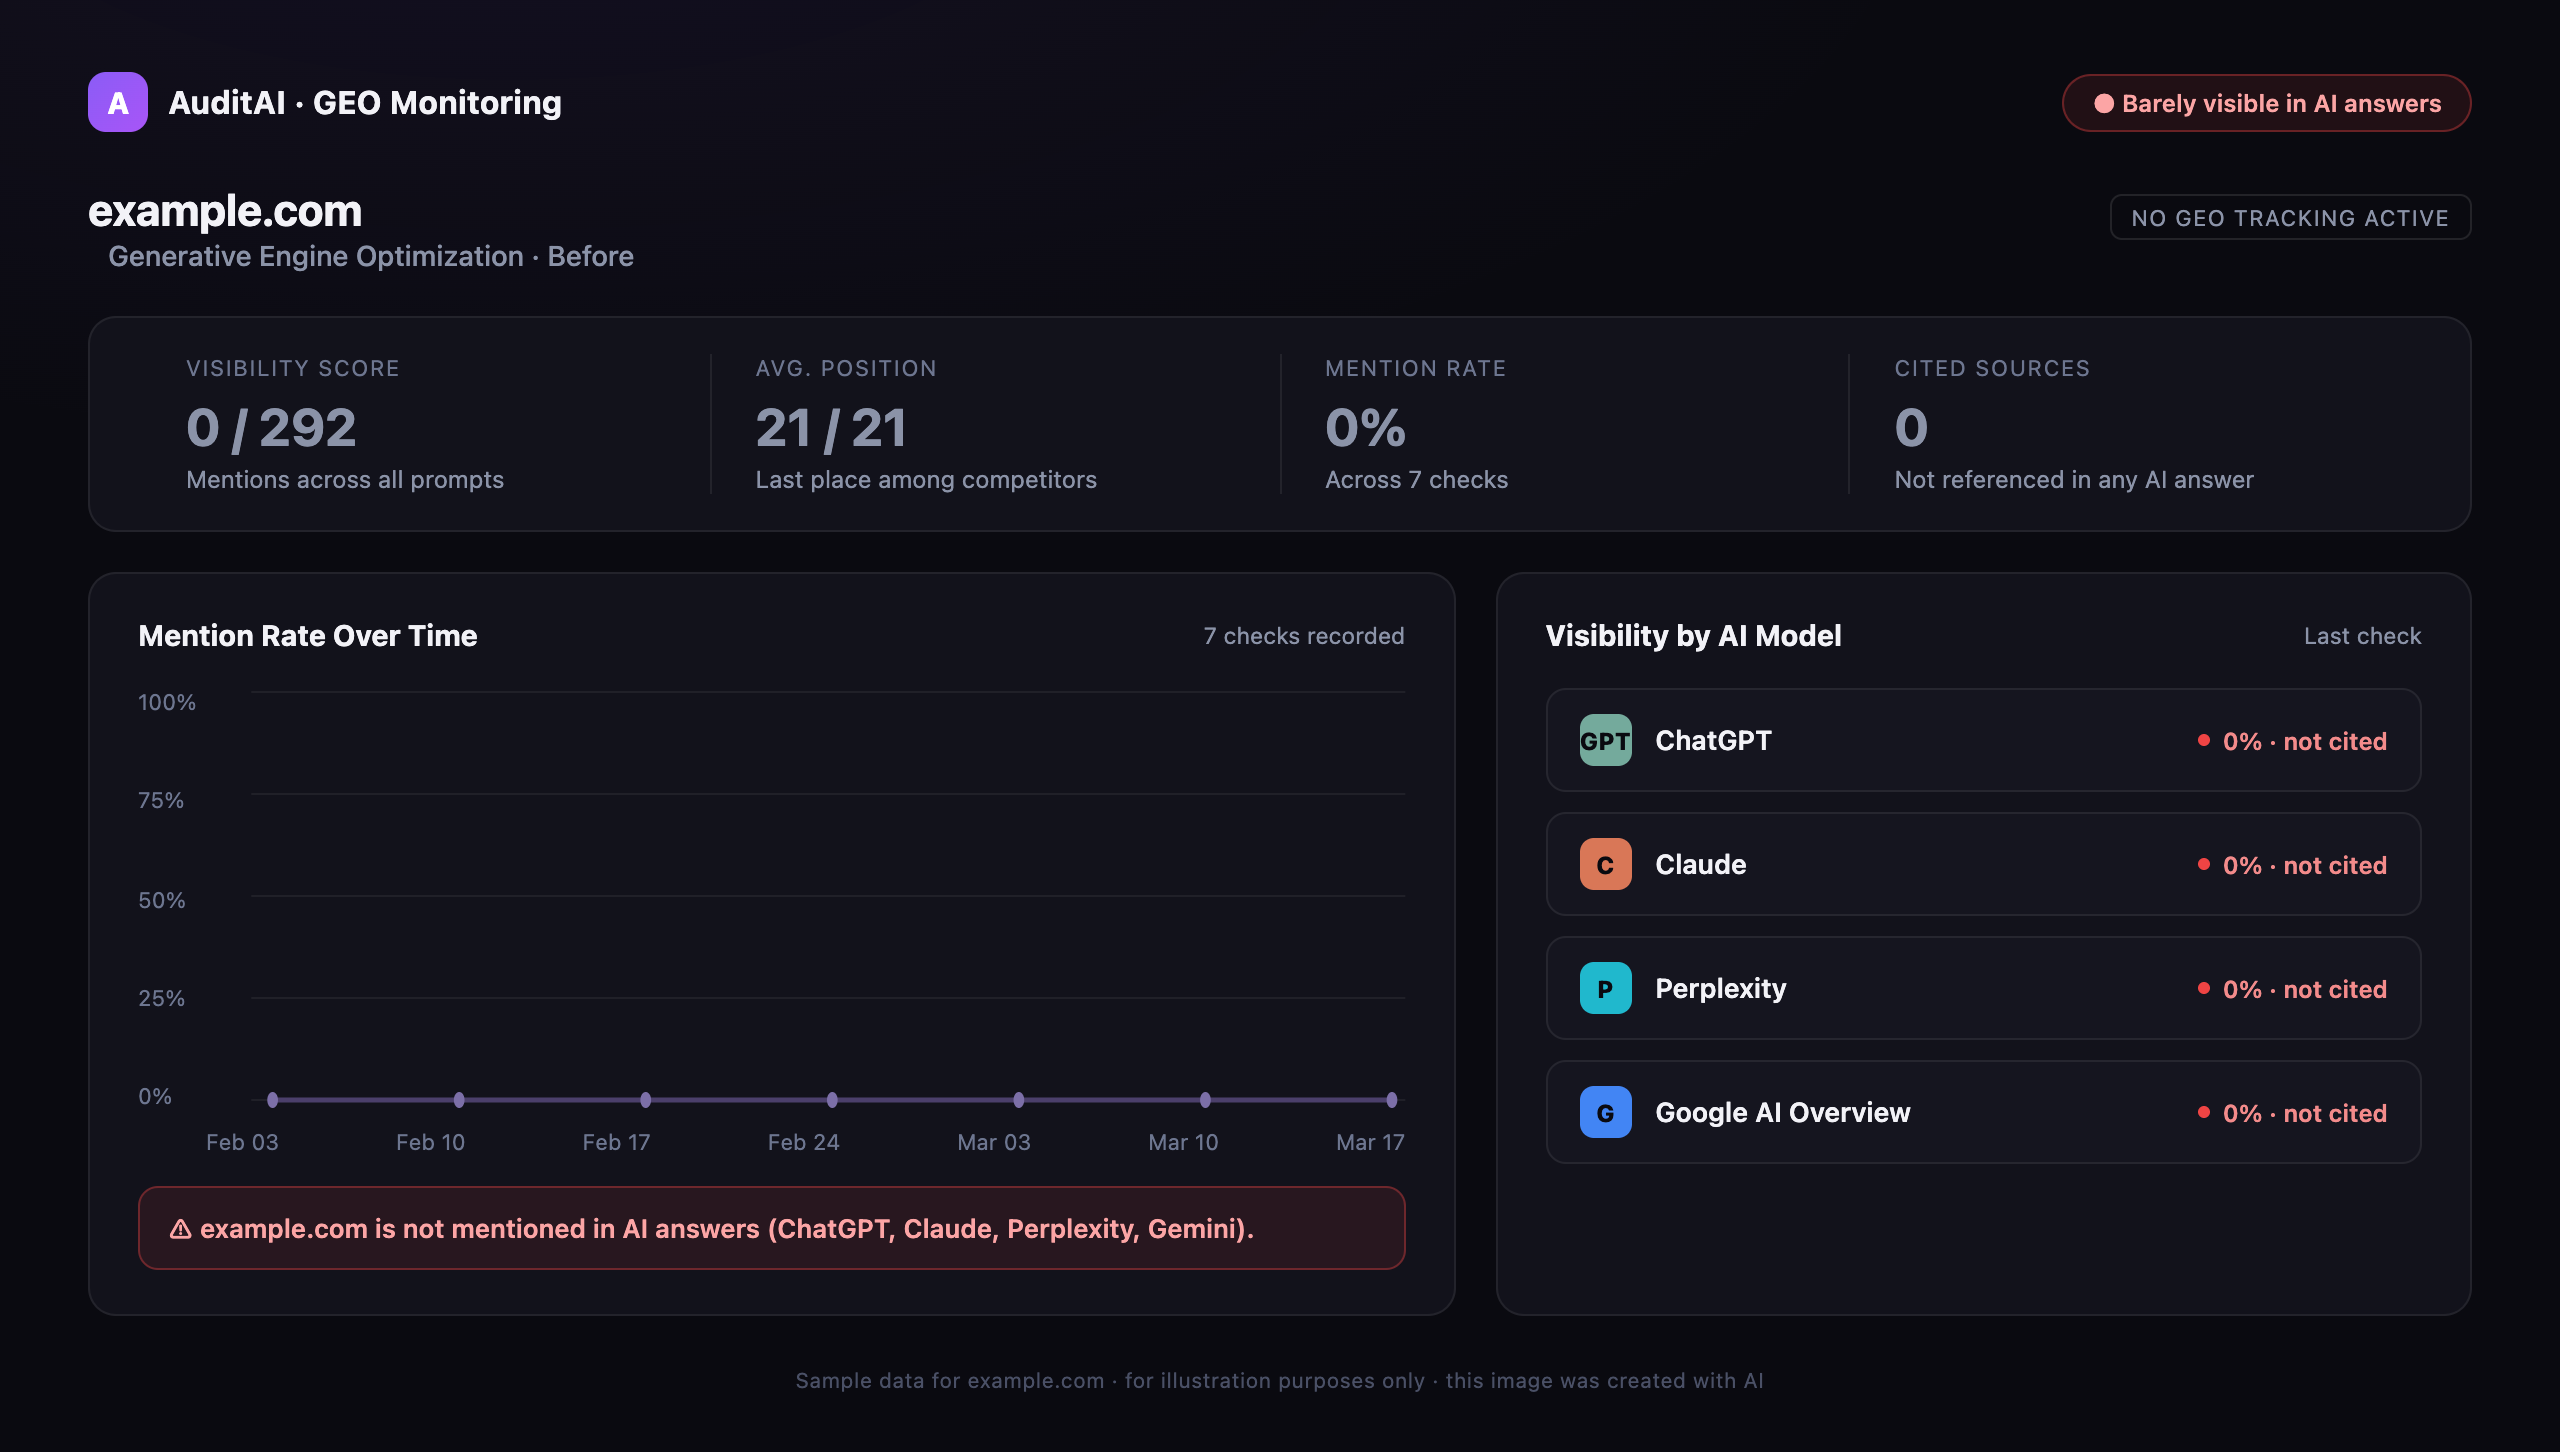Click the Google AI Overview icon
This screenshot has width=2560, height=1452.
pos(1605,1112)
